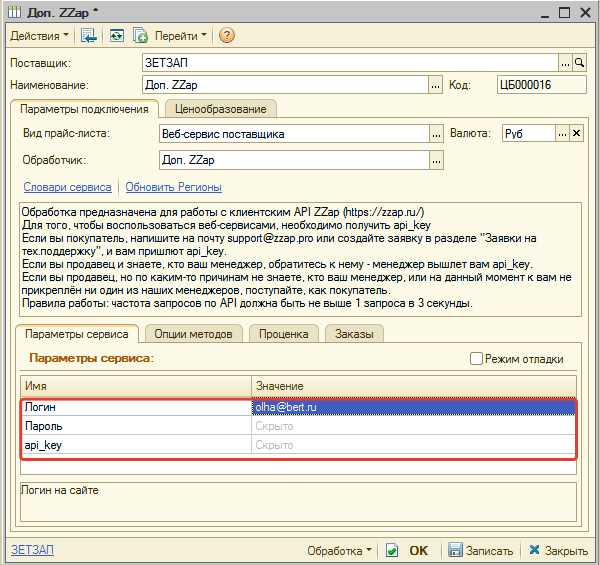
Task: Click the Логин на сайте description box
Action: tap(298, 502)
